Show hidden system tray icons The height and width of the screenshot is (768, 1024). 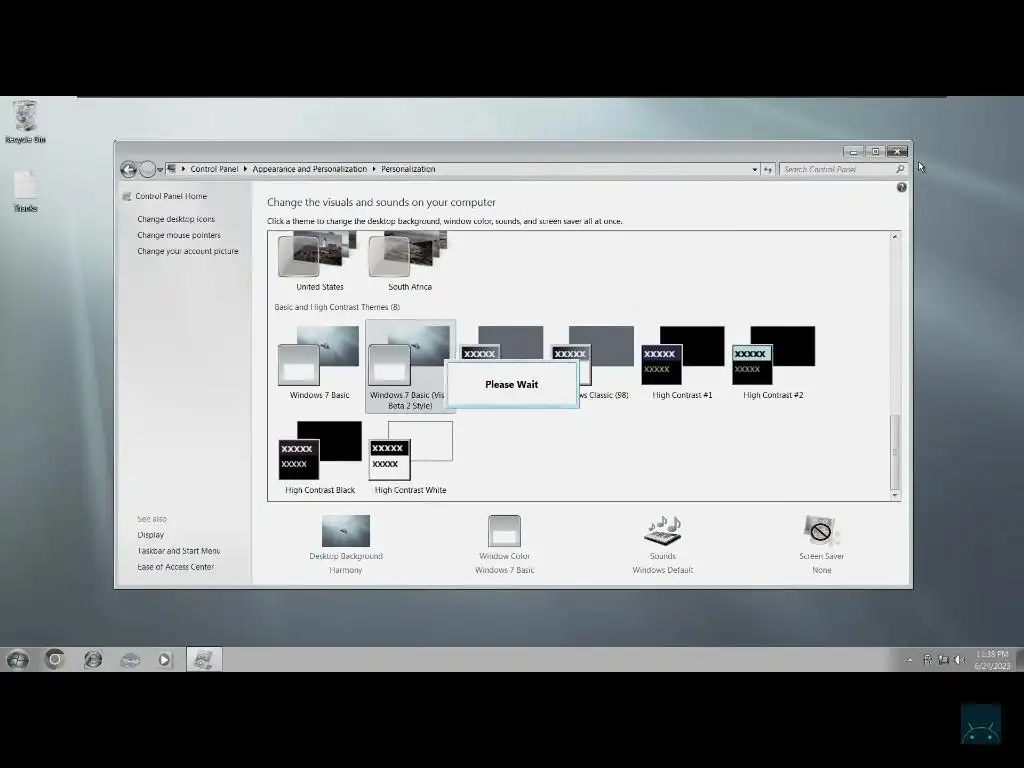tap(910, 660)
